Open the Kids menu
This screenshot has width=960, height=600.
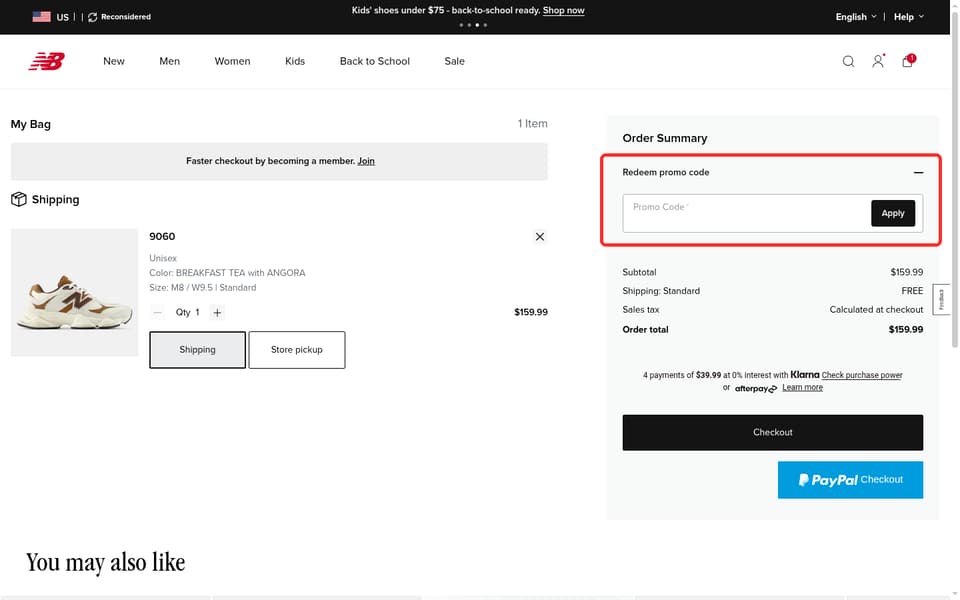coord(294,61)
